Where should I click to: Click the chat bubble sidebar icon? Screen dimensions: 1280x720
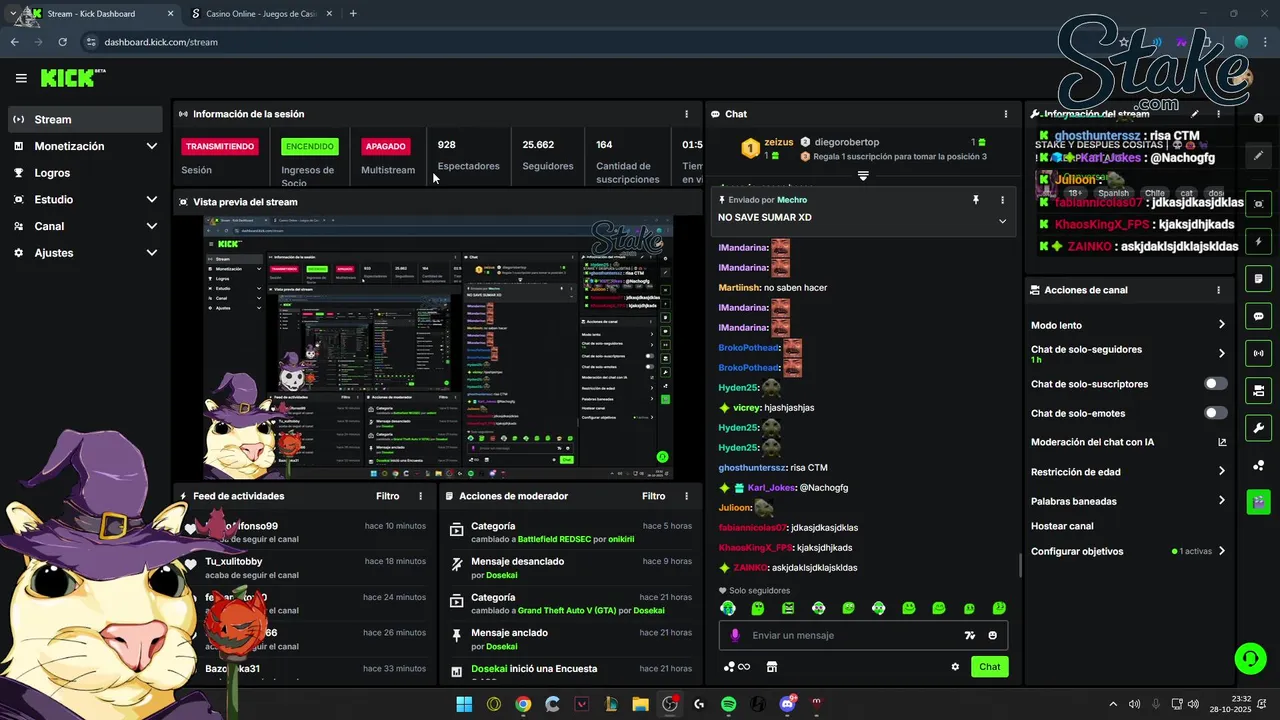click(1258, 316)
